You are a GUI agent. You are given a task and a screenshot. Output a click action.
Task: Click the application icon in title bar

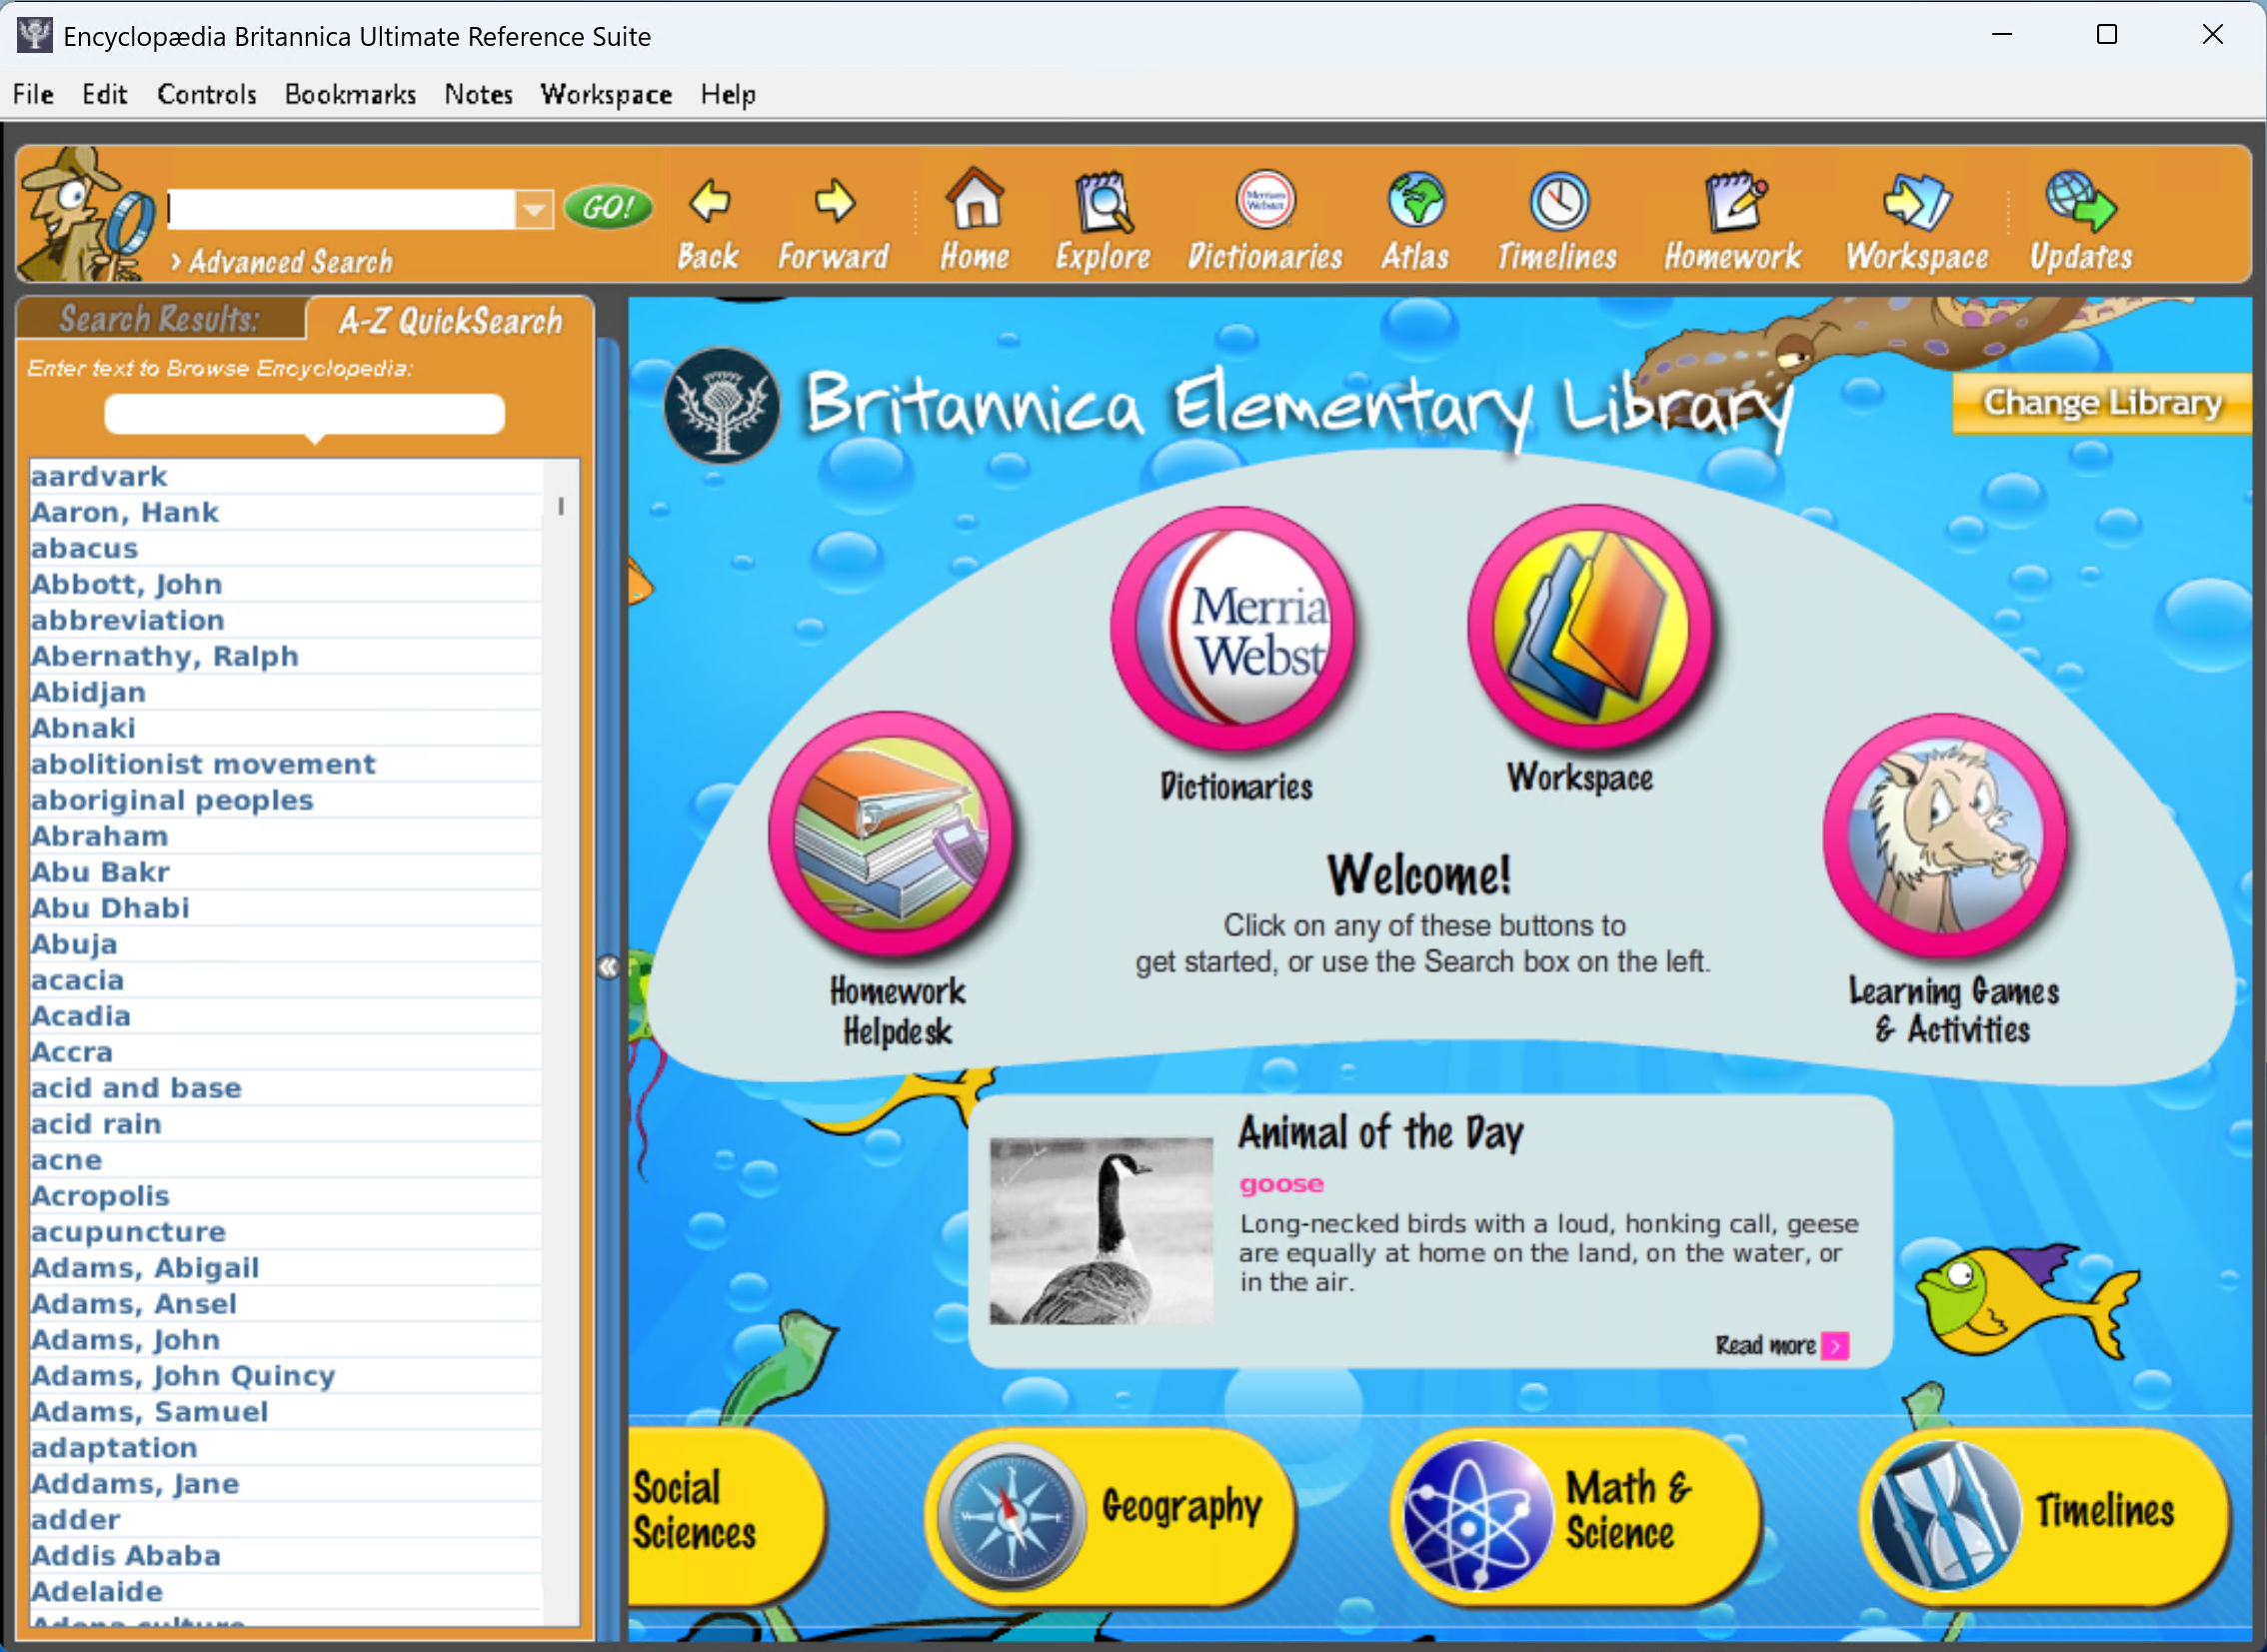tap(35, 35)
